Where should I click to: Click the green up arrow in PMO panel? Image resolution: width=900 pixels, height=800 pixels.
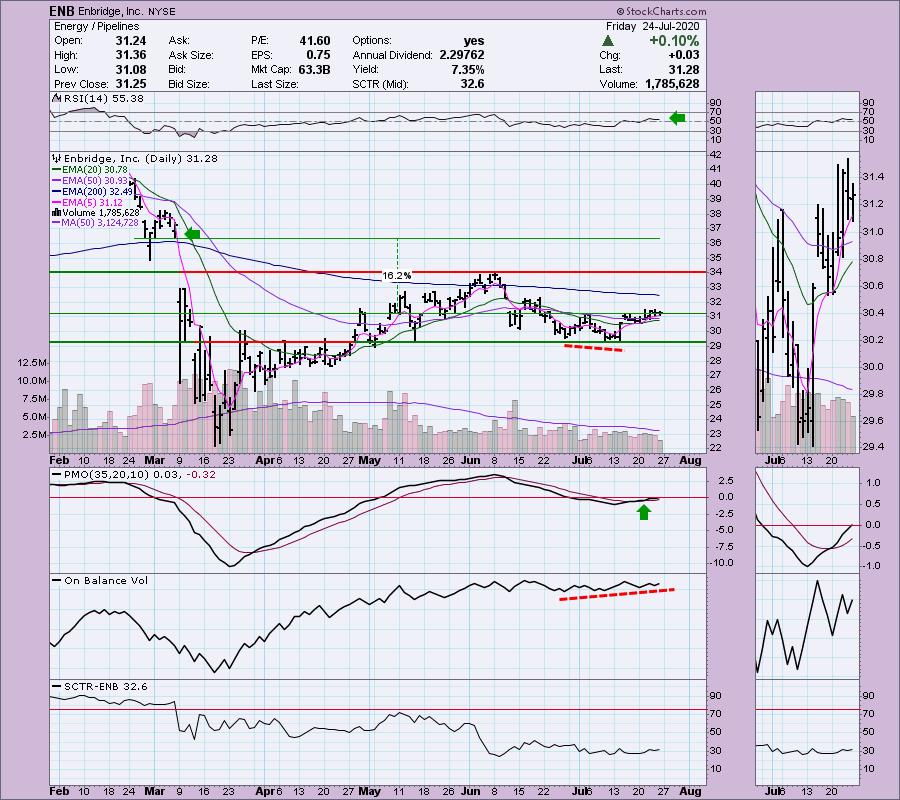pos(645,512)
